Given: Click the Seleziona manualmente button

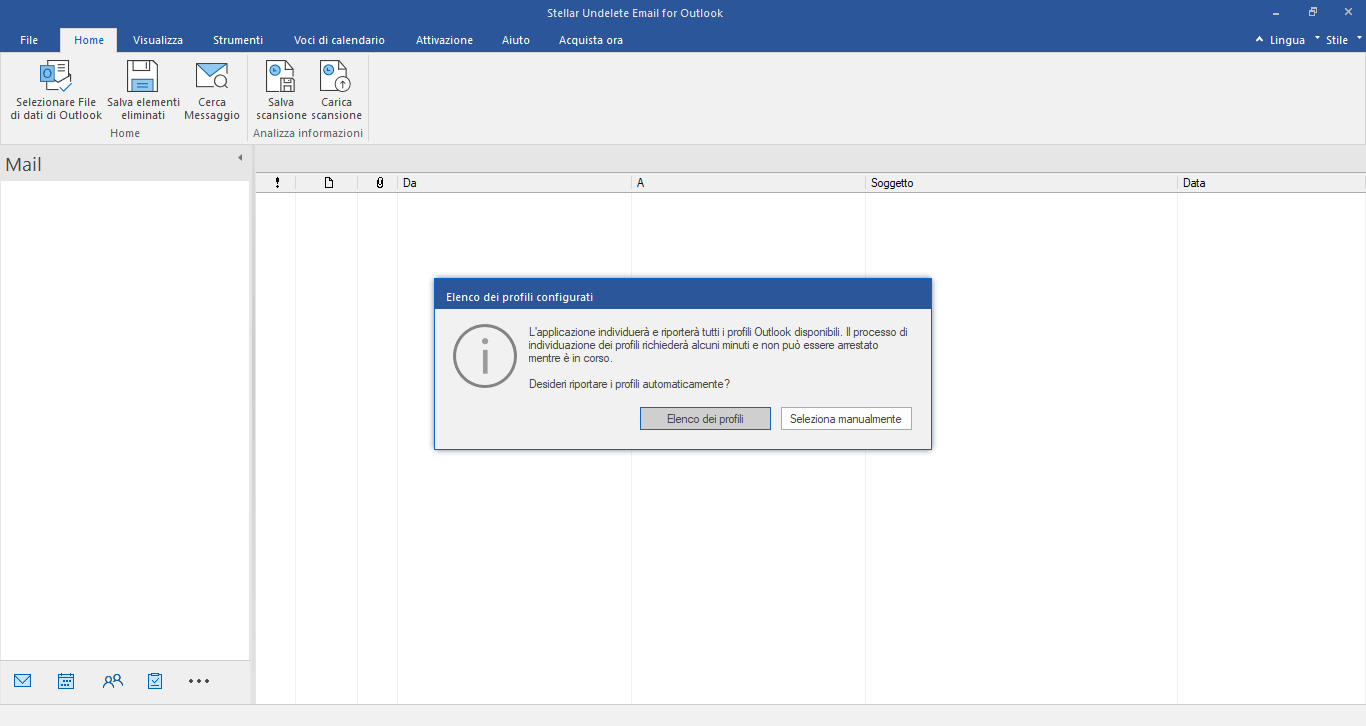Looking at the screenshot, I should tap(846, 419).
